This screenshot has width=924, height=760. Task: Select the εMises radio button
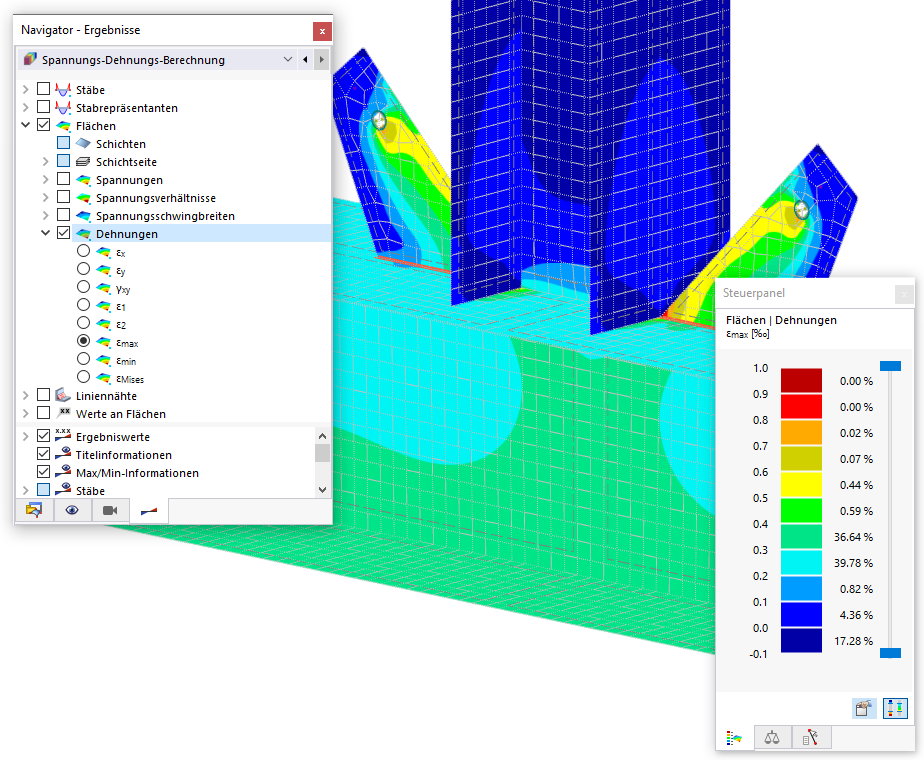coord(84,377)
